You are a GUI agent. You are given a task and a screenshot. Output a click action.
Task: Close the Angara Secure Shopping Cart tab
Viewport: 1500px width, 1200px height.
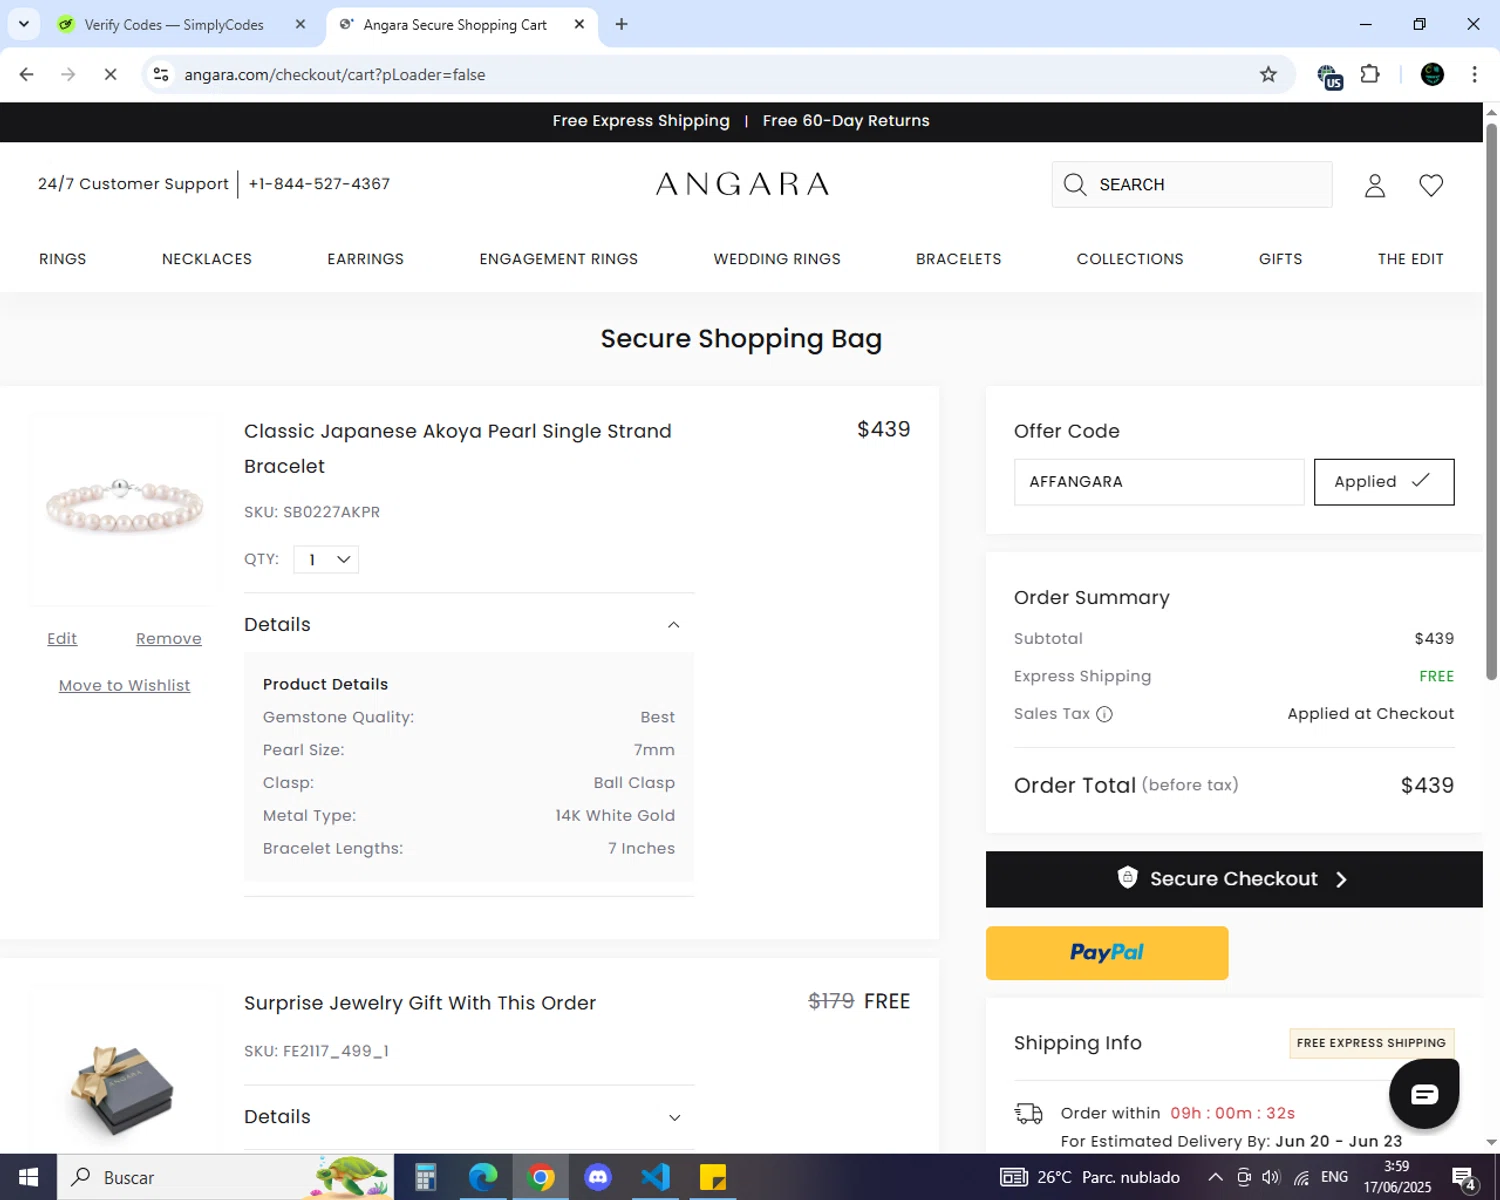(x=579, y=24)
